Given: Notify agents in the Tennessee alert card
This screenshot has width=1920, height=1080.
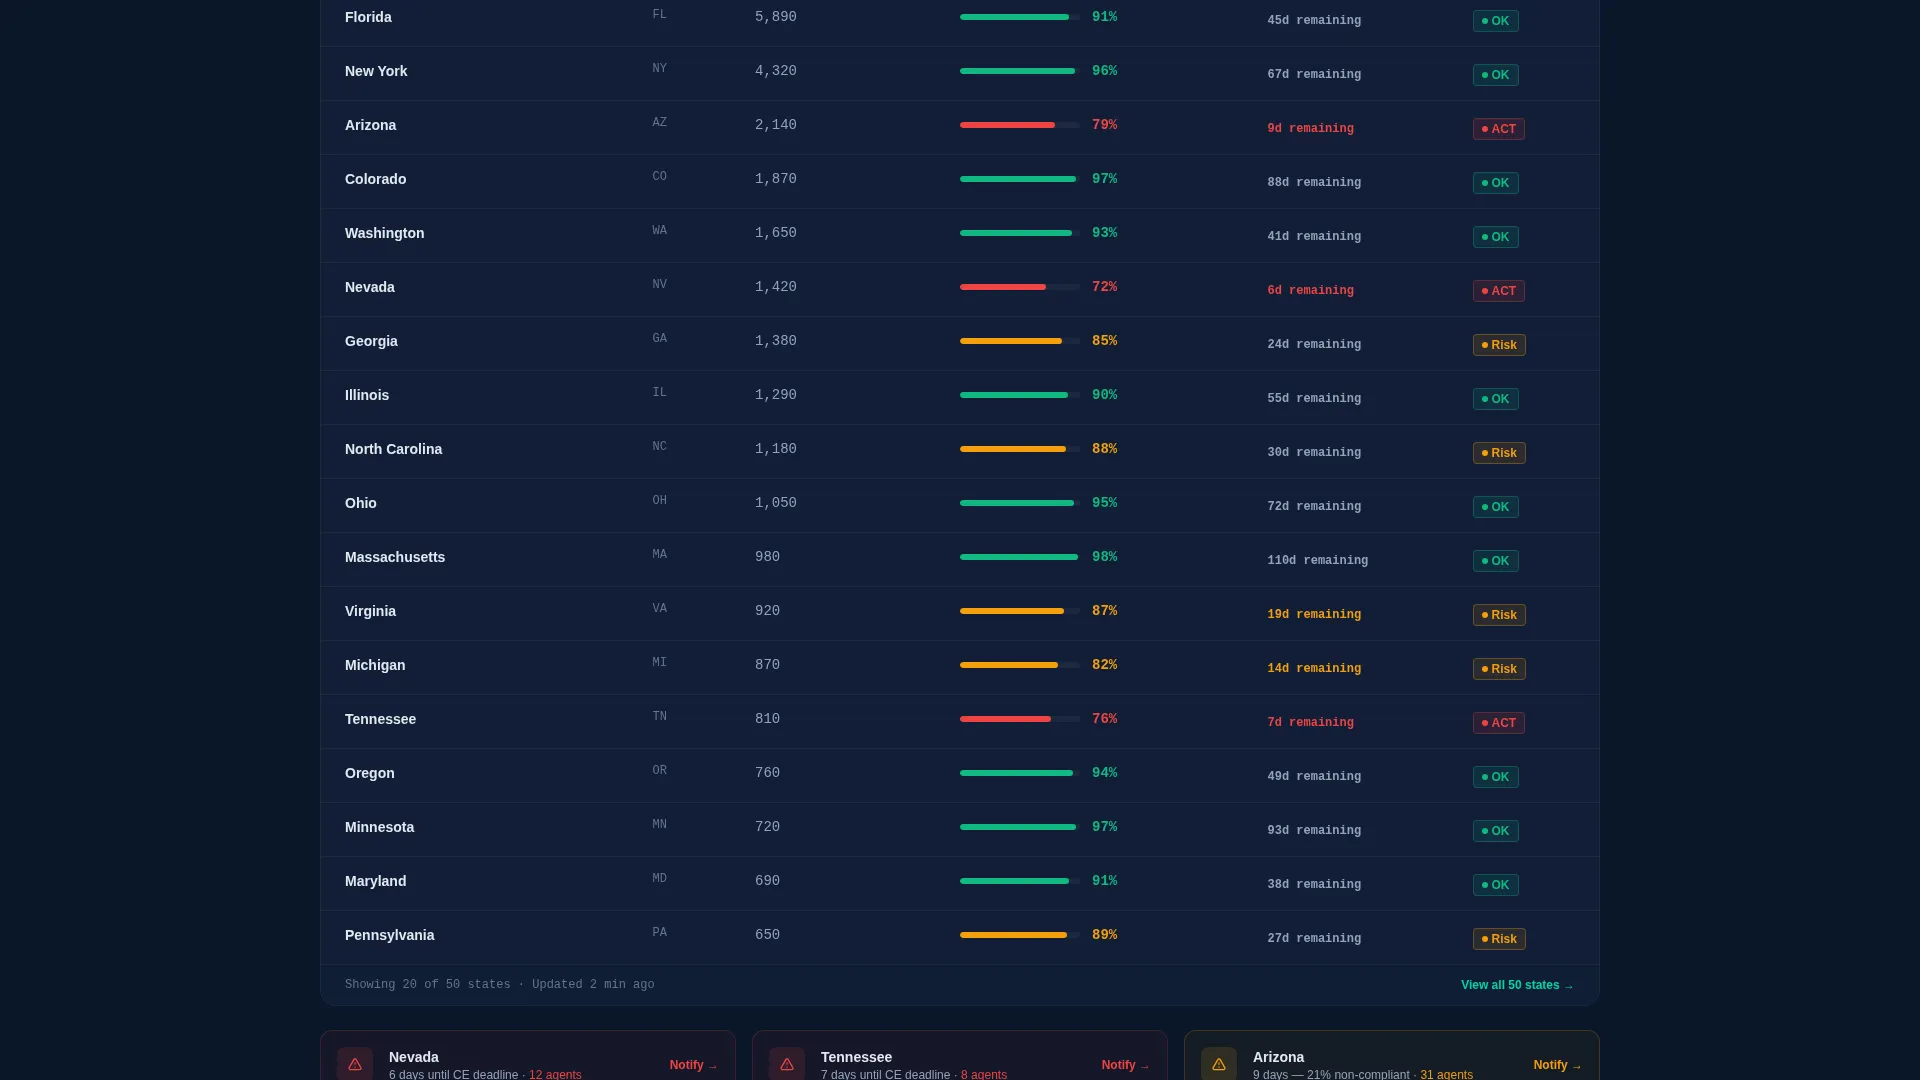Looking at the screenshot, I should click(1125, 1065).
